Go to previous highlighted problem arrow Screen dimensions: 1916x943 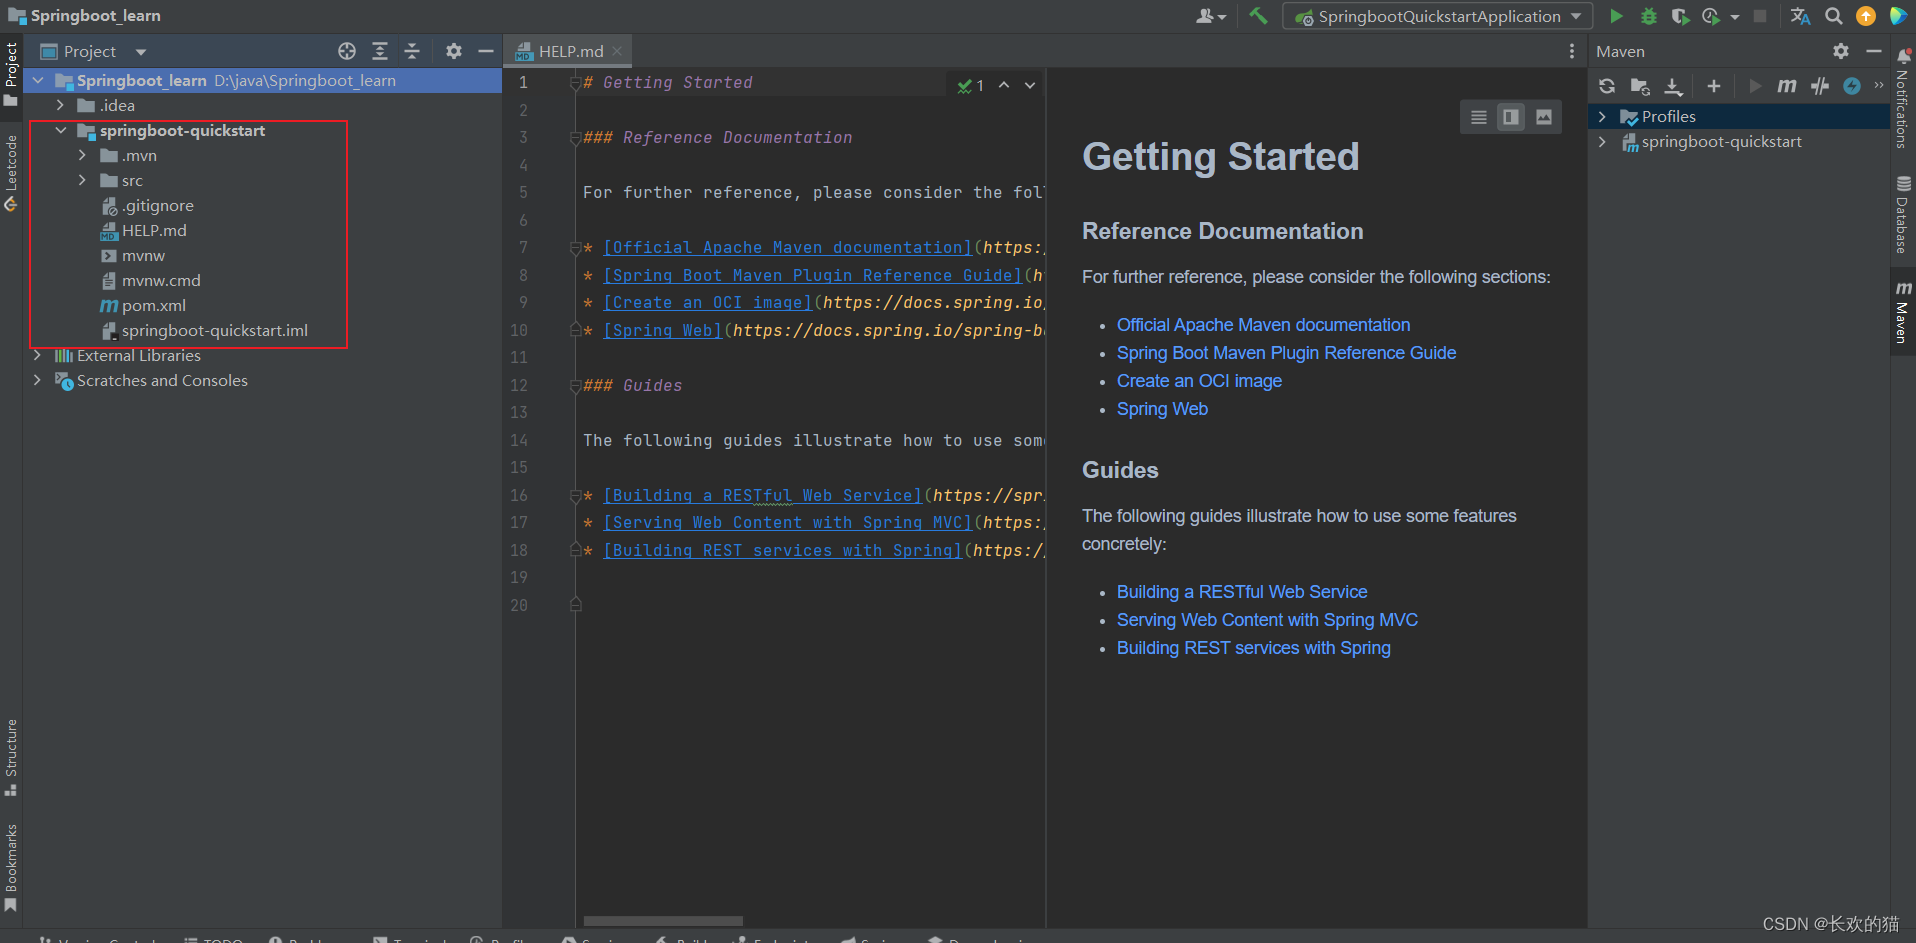(1004, 86)
